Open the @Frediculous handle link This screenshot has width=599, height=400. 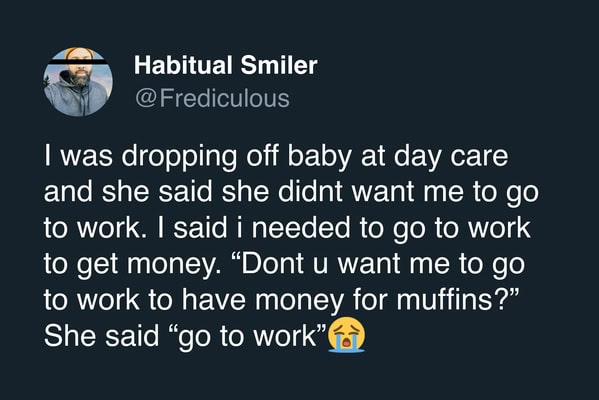(212, 98)
